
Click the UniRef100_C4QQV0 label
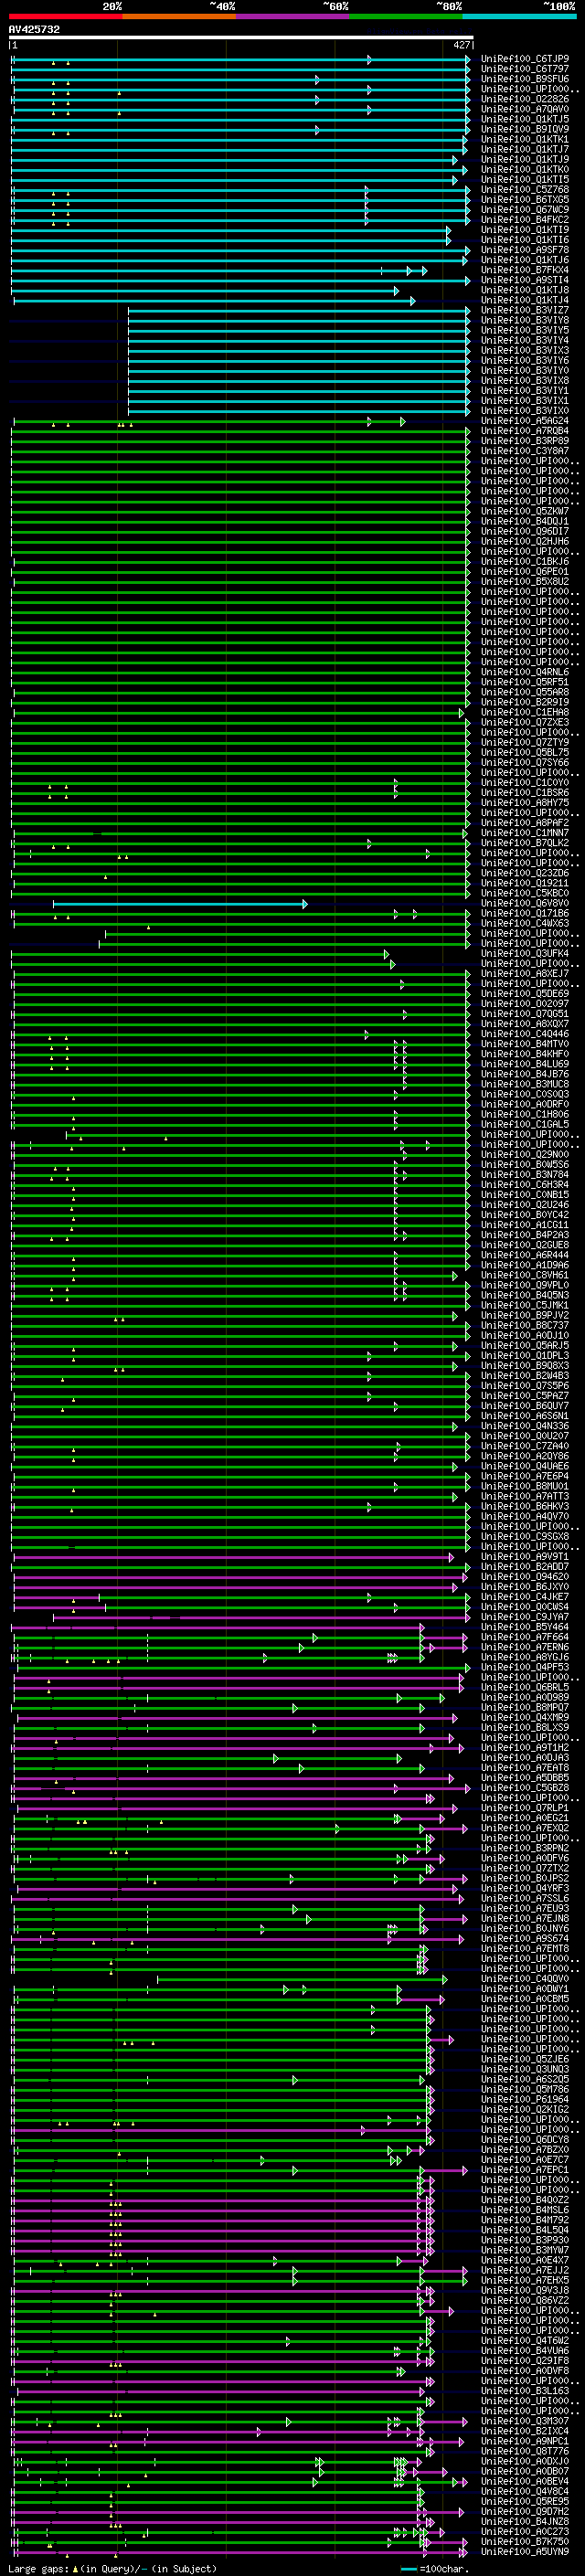pyautogui.click(x=524, y=1979)
